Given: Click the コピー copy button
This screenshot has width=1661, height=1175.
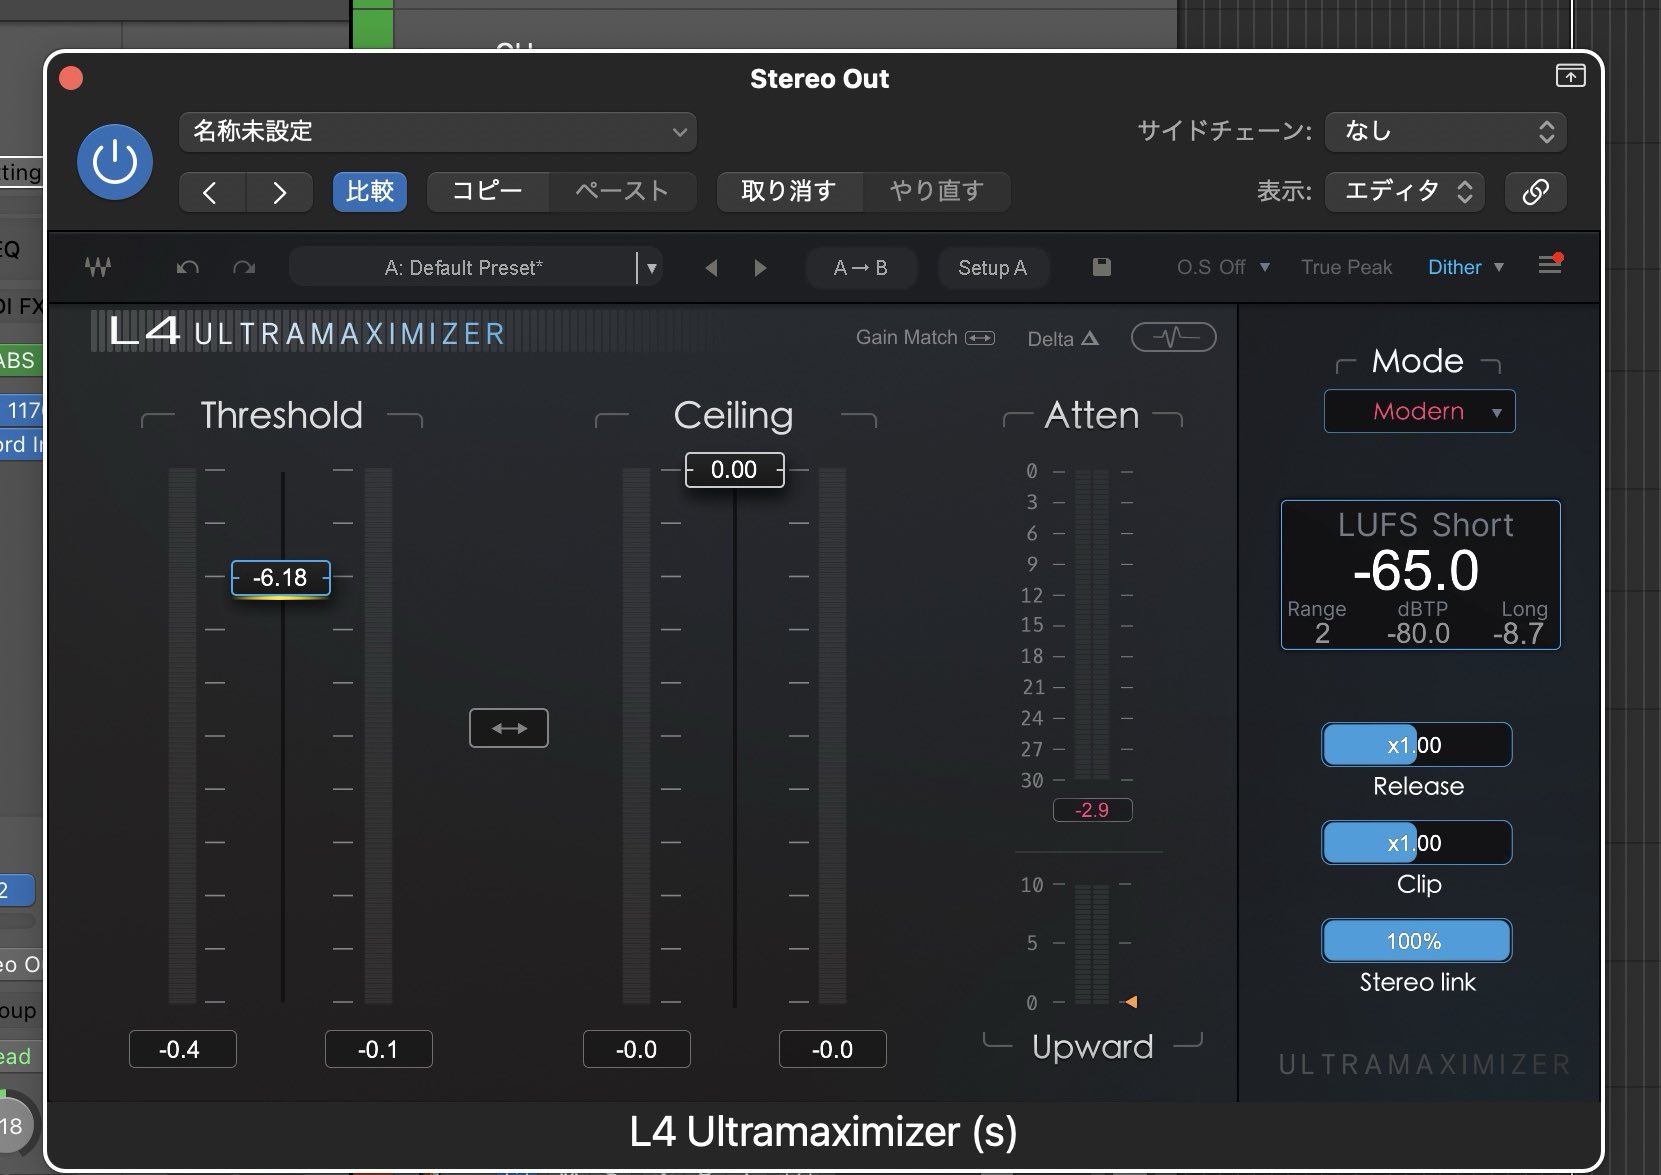Looking at the screenshot, I should tap(488, 191).
